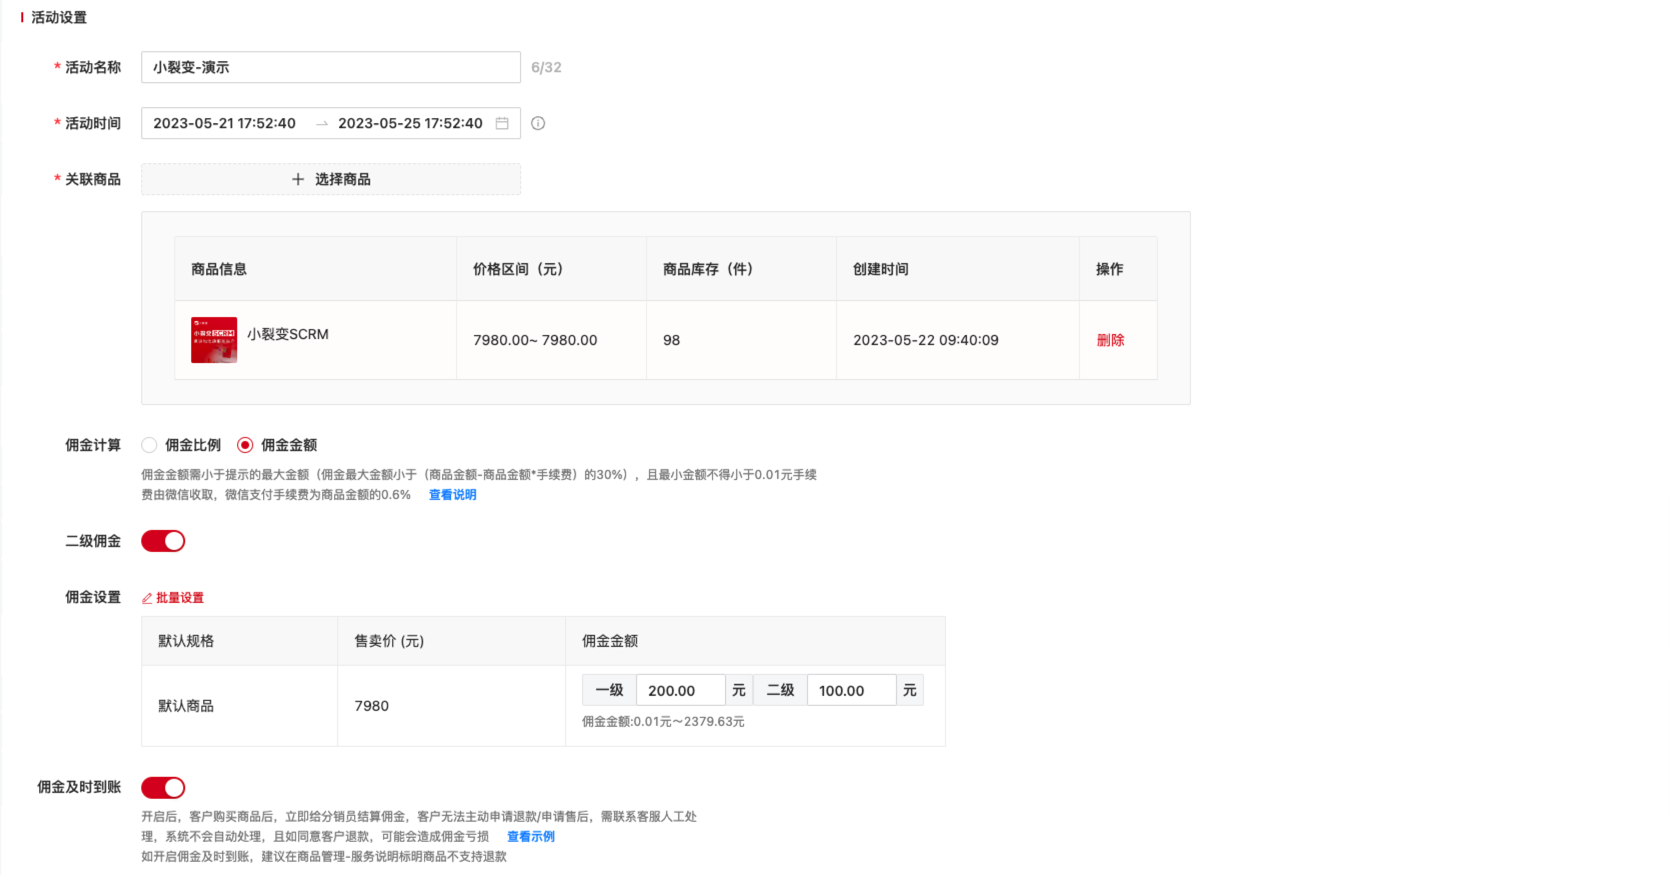This screenshot has width=1670, height=875.
Task: Click the 二级 label in commission row
Action: [780, 690]
